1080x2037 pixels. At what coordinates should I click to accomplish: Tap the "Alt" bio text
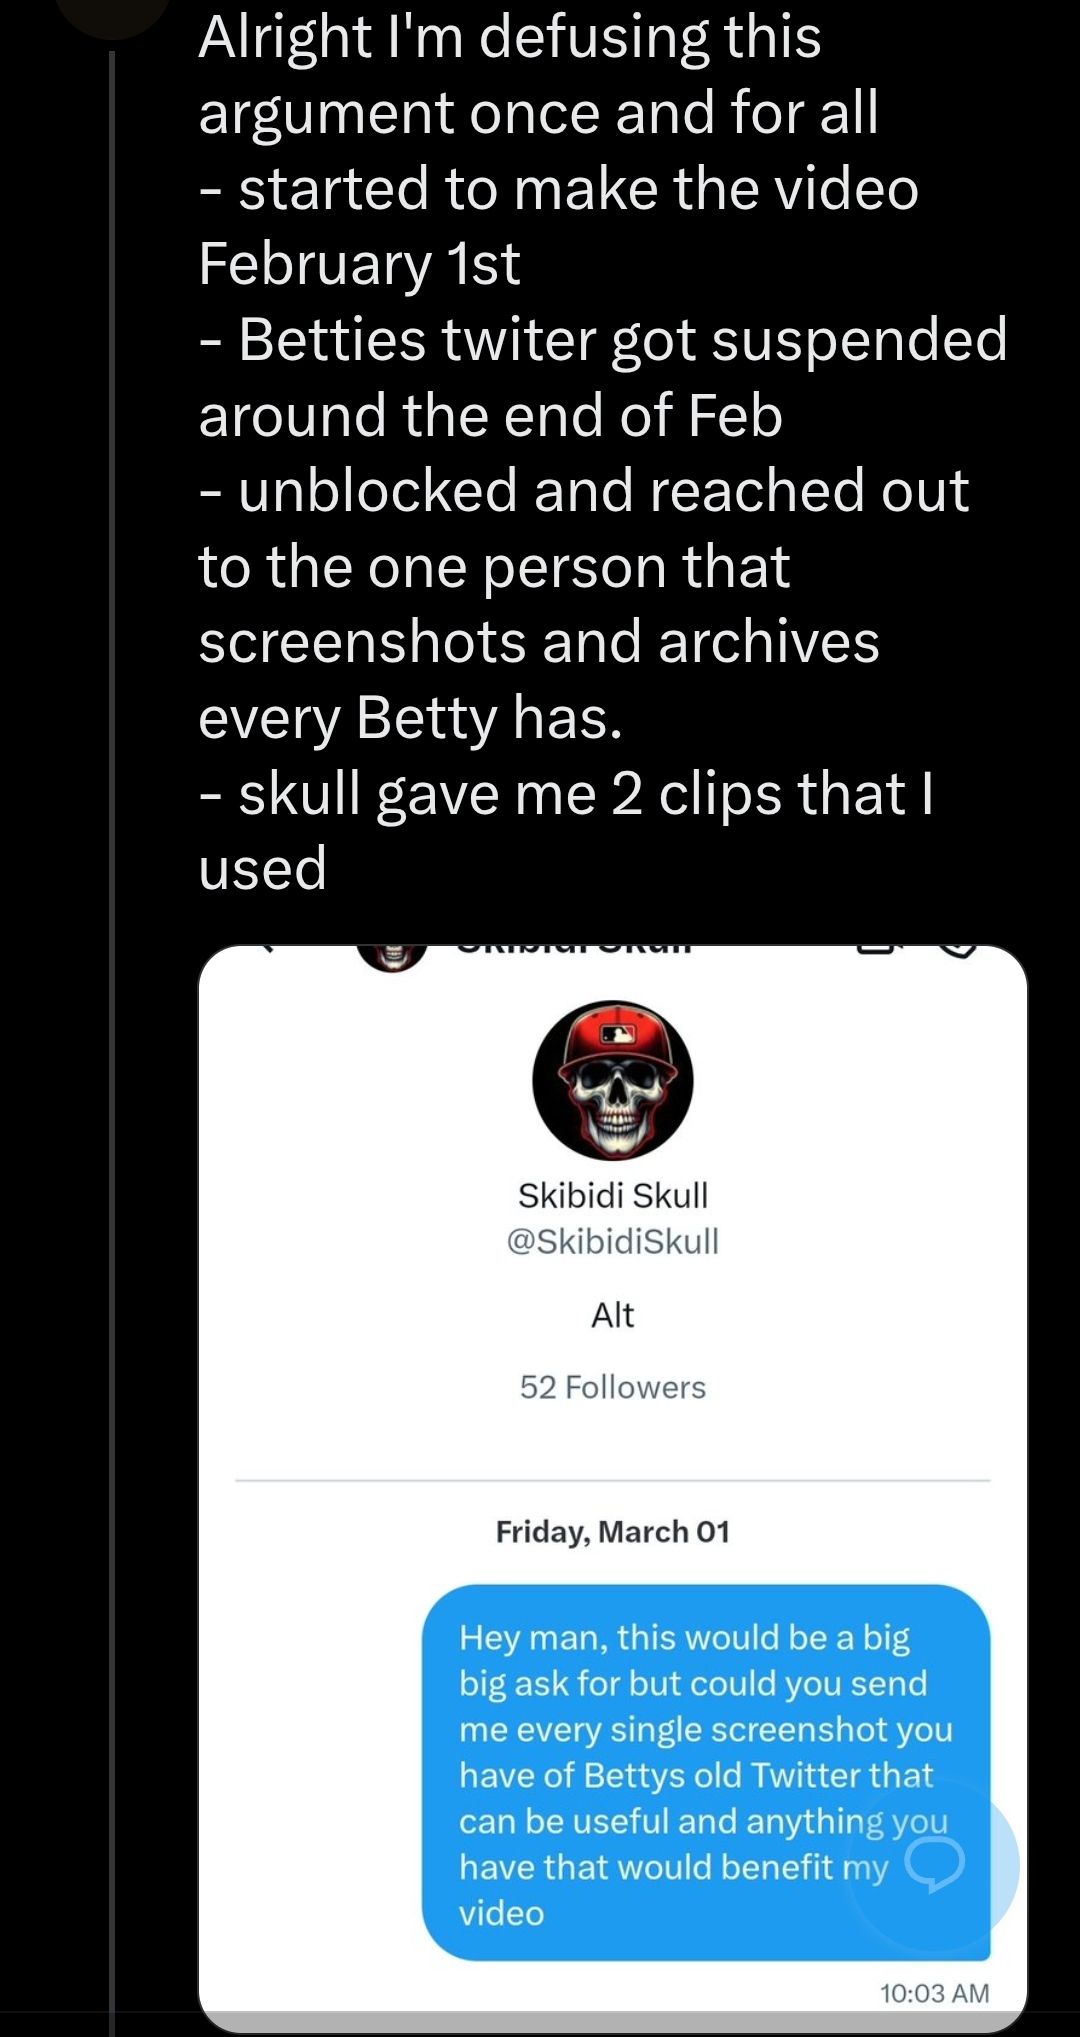612,1315
